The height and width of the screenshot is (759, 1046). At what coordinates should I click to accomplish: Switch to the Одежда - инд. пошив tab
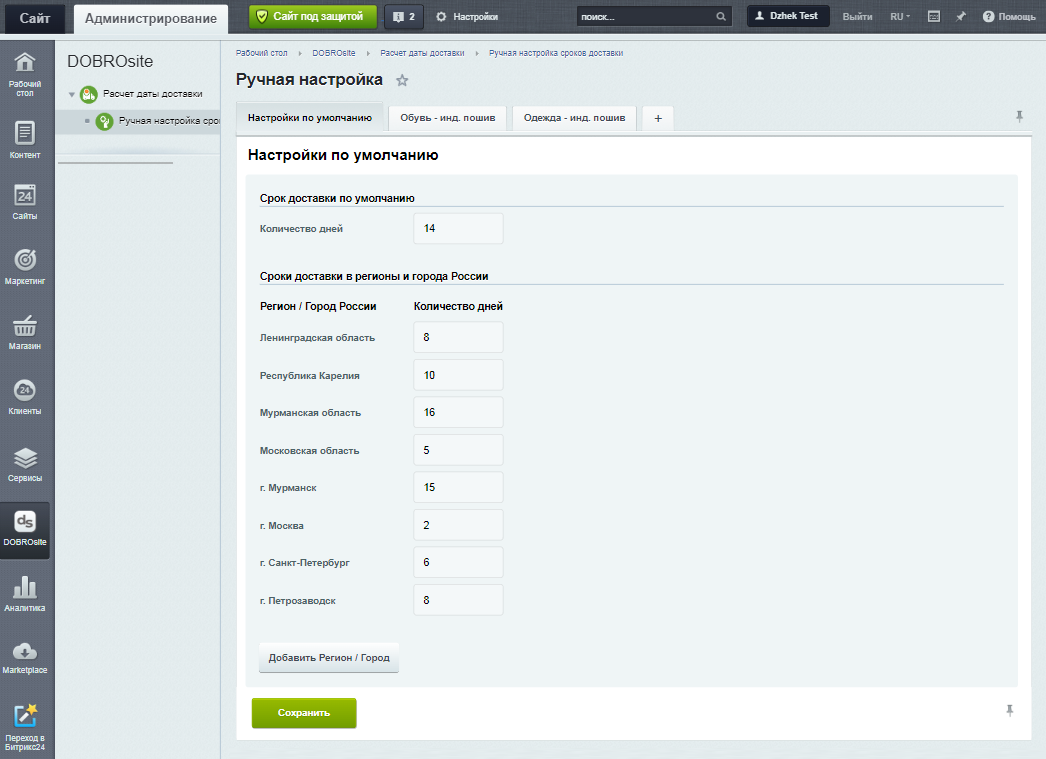click(574, 118)
